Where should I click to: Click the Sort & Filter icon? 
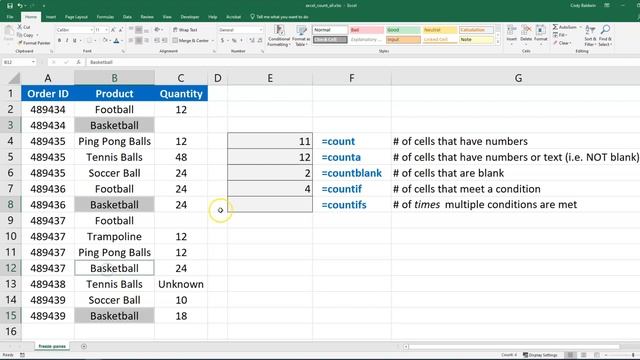(x=590, y=30)
